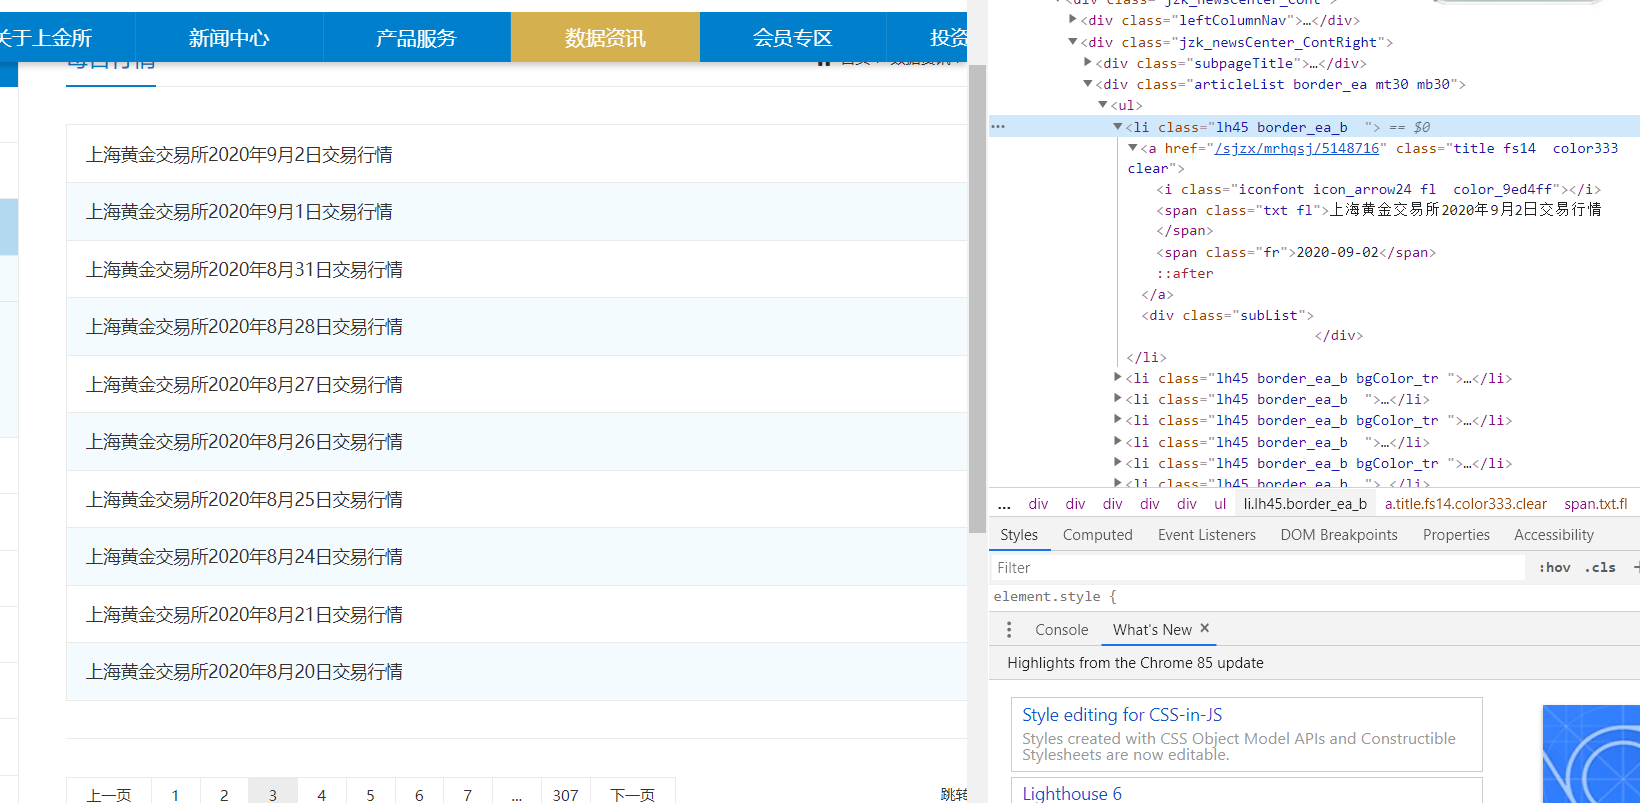
Task: Expand the leftColumnNav div node
Action: [1073, 20]
